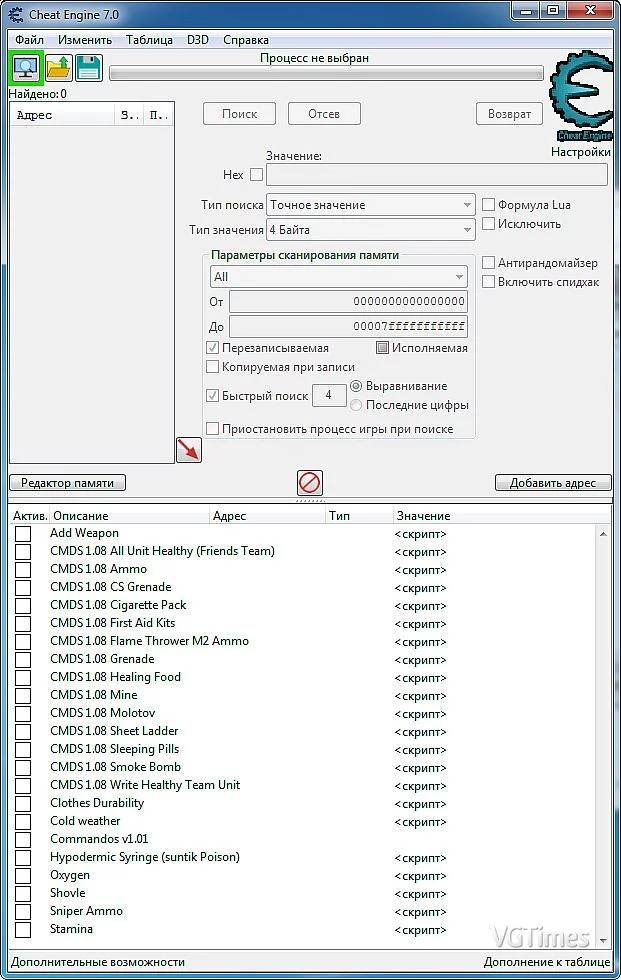Click the red clear address list icon

tap(310, 482)
